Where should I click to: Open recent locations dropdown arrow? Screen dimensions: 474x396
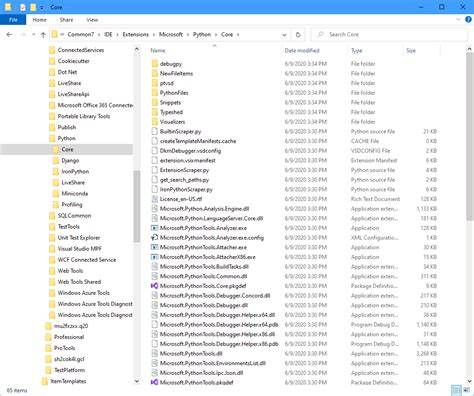(33, 35)
